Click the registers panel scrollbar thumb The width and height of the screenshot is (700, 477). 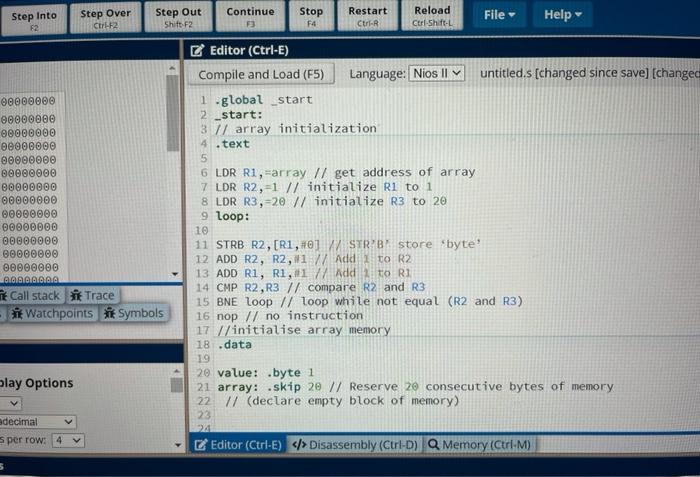(172, 113)
